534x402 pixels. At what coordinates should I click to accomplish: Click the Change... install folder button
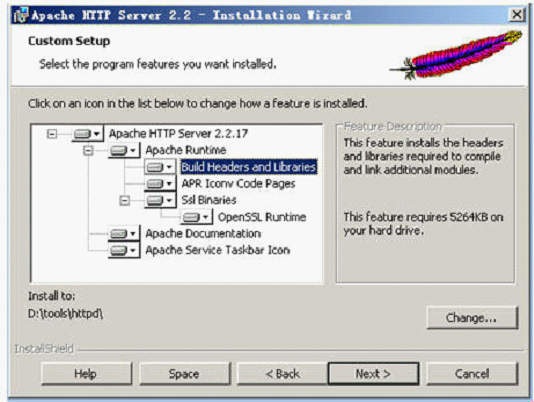coord(472,318)
